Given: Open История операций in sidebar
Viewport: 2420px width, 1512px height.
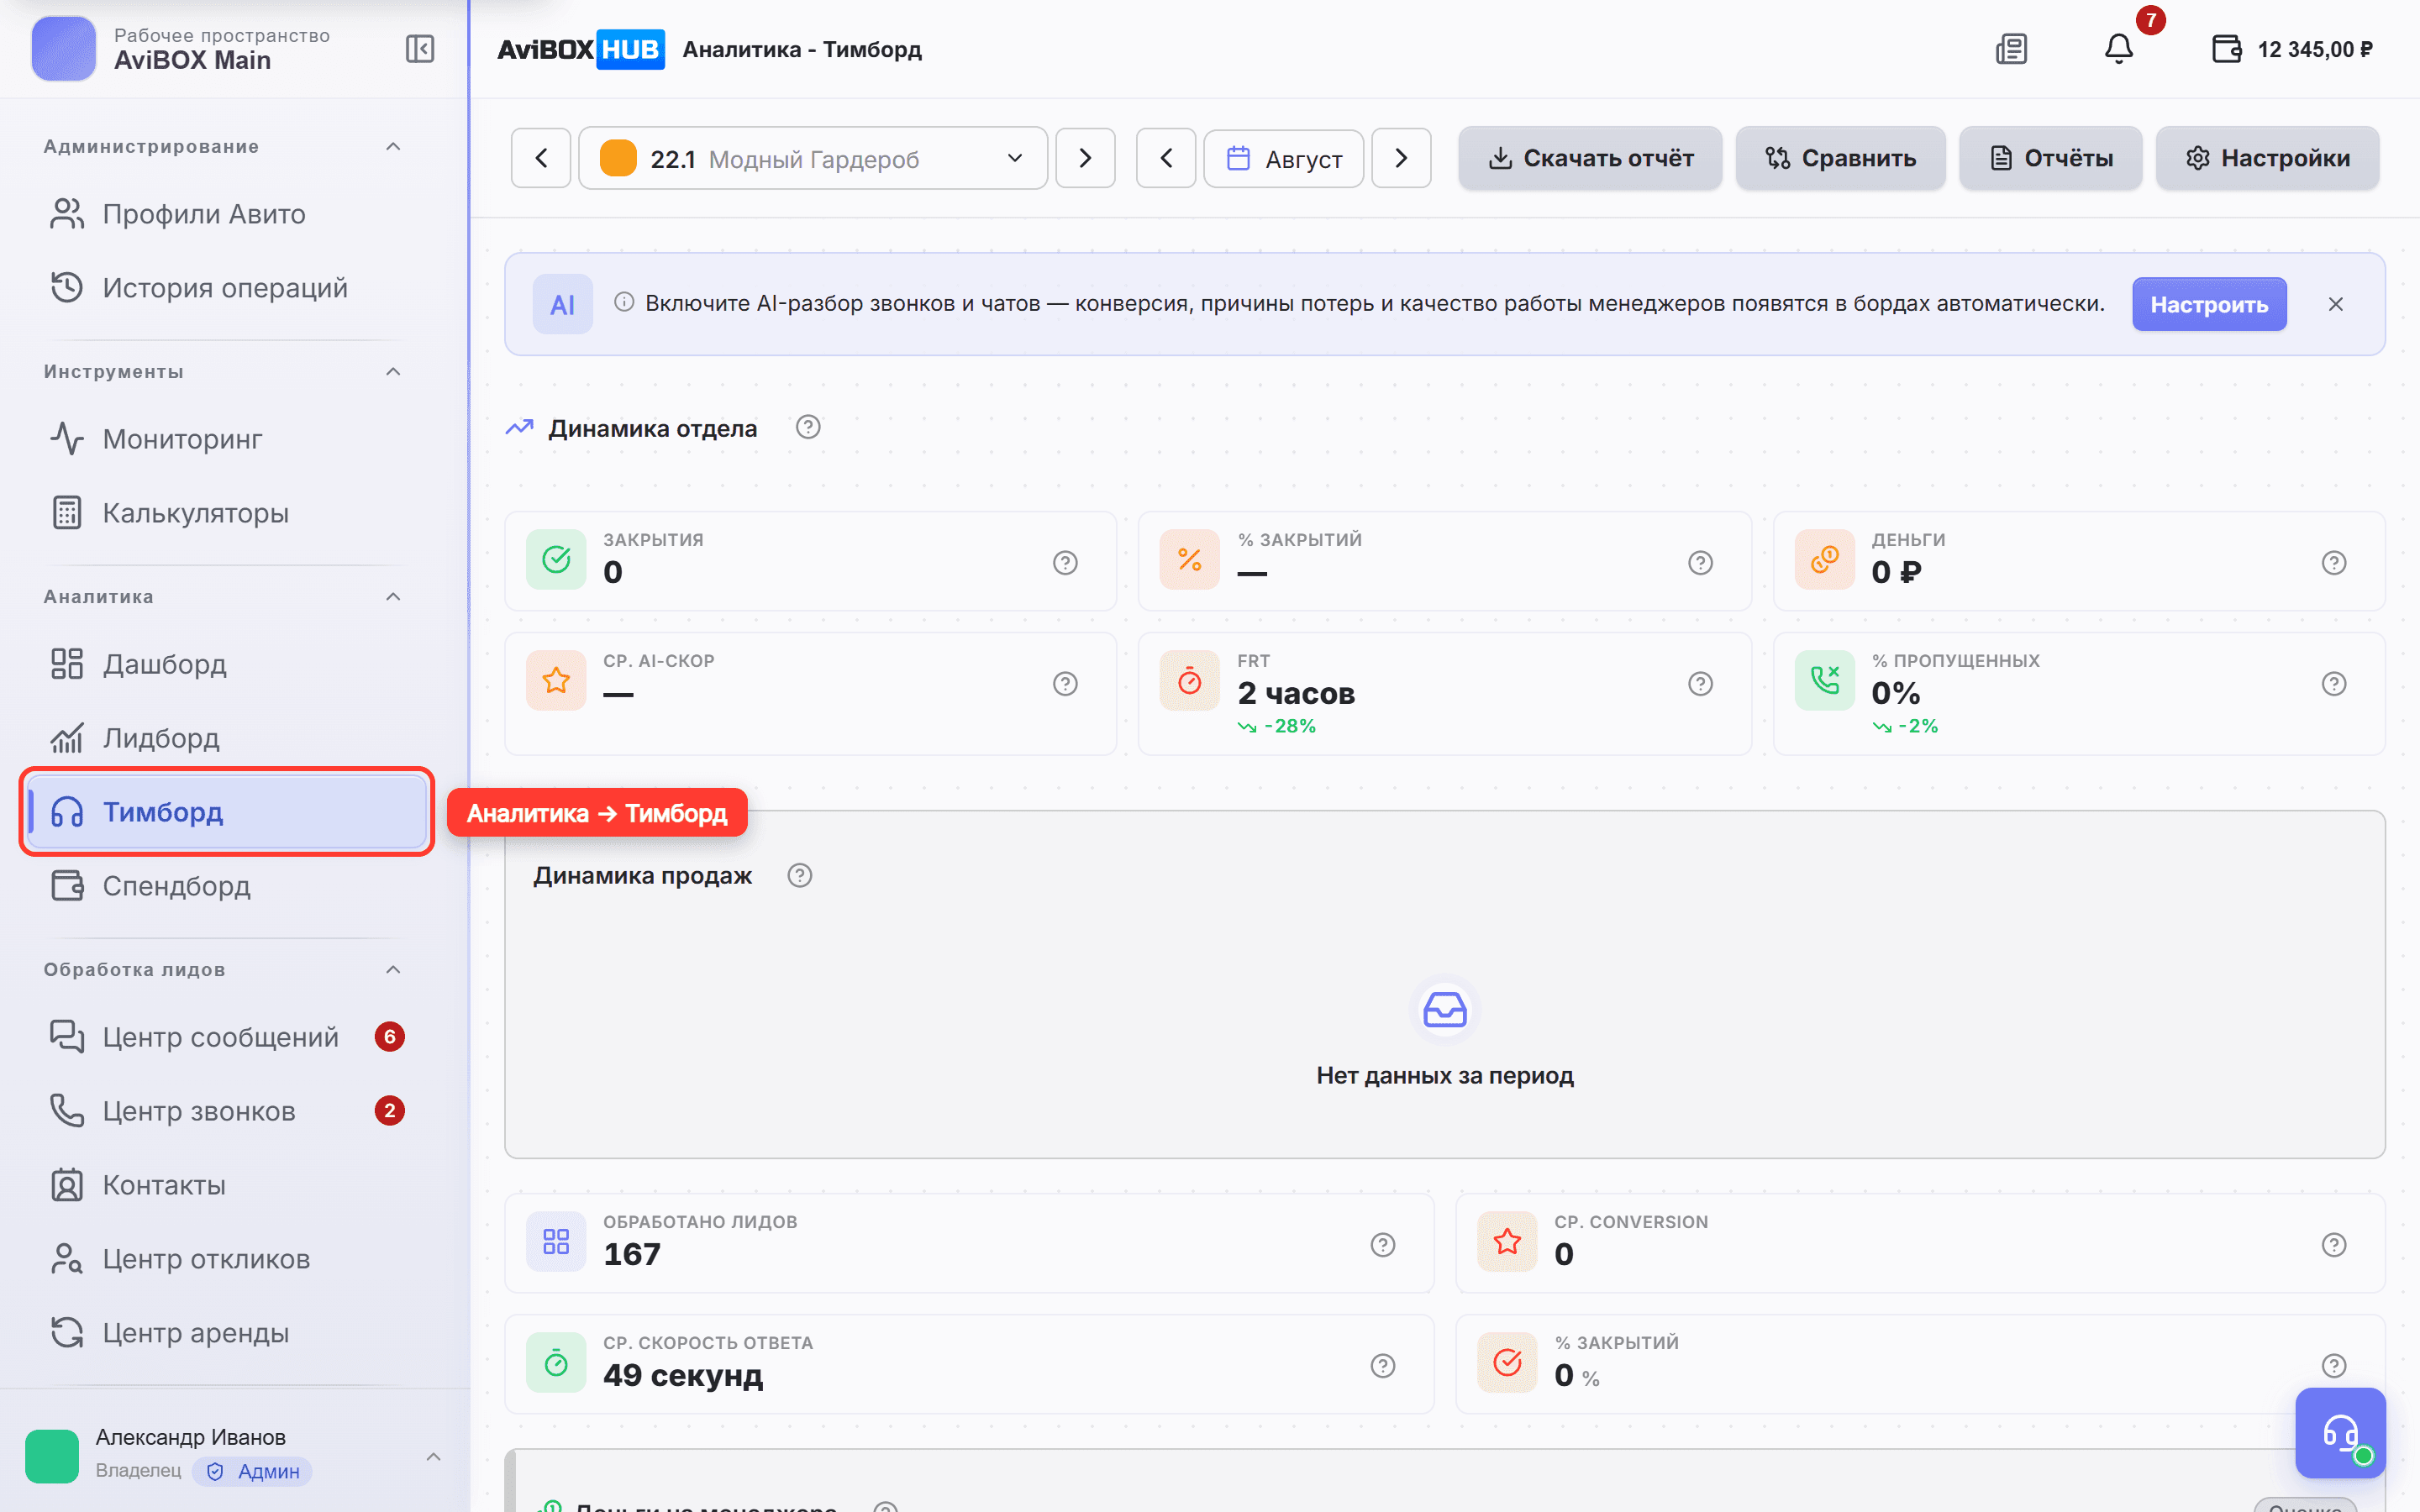Looking at the screenshot, I should pos(228,288).
